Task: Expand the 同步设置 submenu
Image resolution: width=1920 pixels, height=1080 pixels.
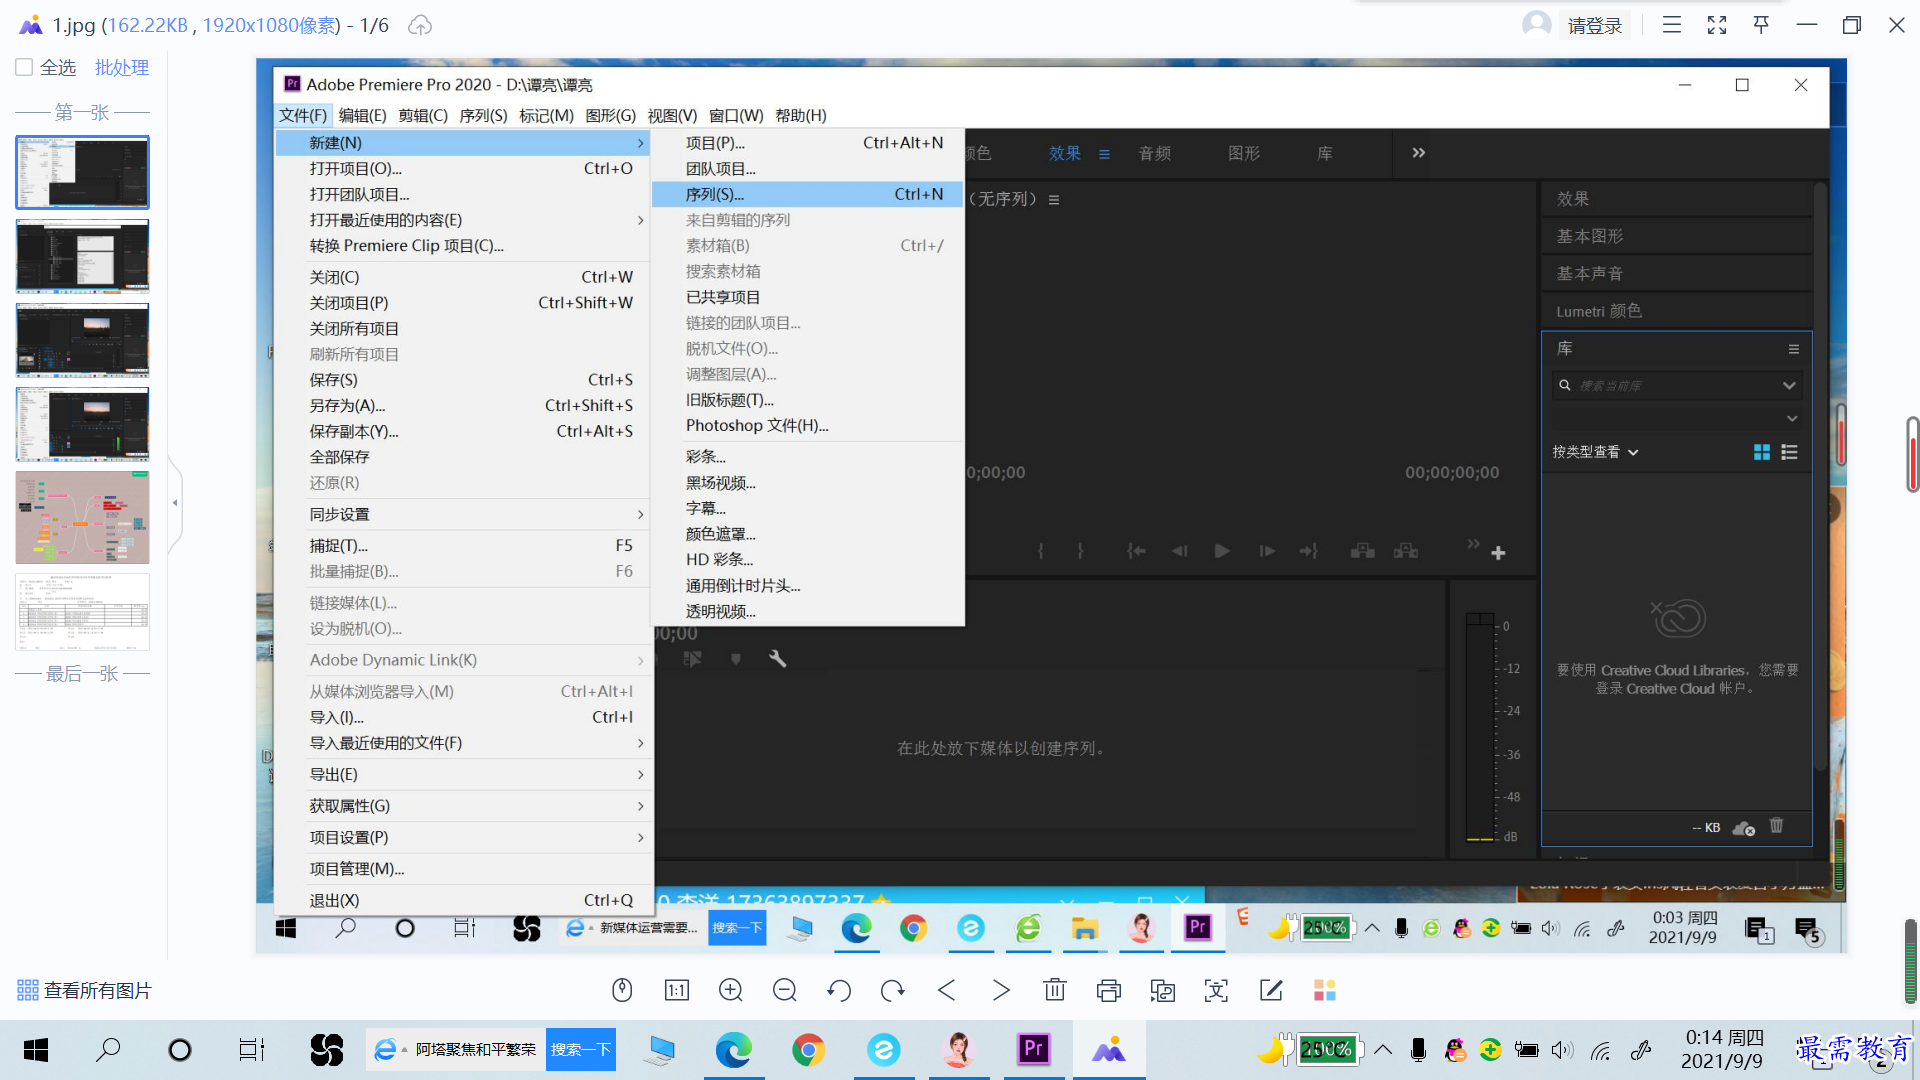Action: (640, 514)
